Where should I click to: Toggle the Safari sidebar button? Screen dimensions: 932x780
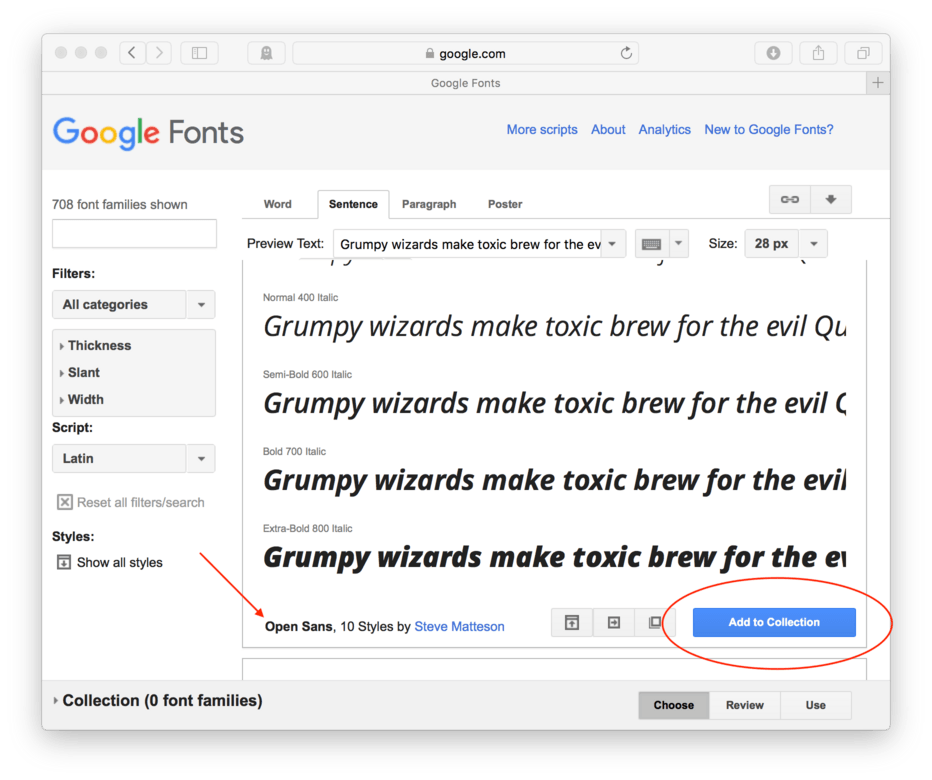pos(200,53)
